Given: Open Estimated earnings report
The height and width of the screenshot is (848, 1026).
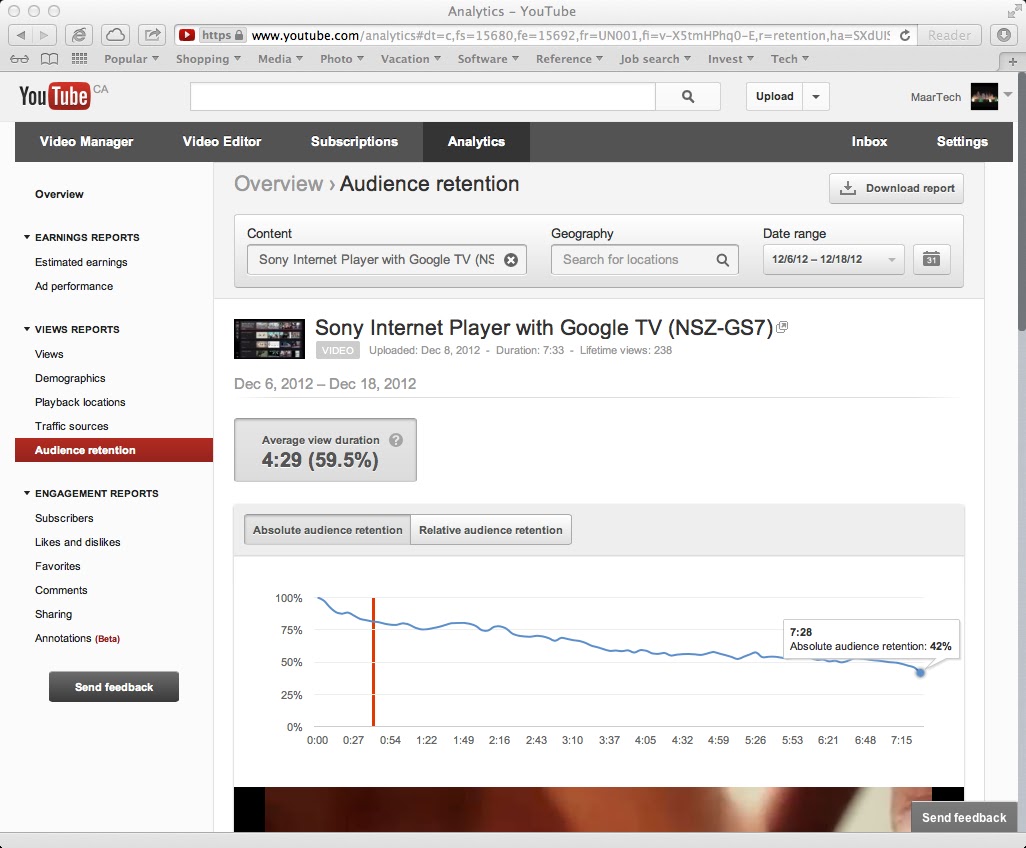Looking at the screenshot, I should [x=81, y=262].
